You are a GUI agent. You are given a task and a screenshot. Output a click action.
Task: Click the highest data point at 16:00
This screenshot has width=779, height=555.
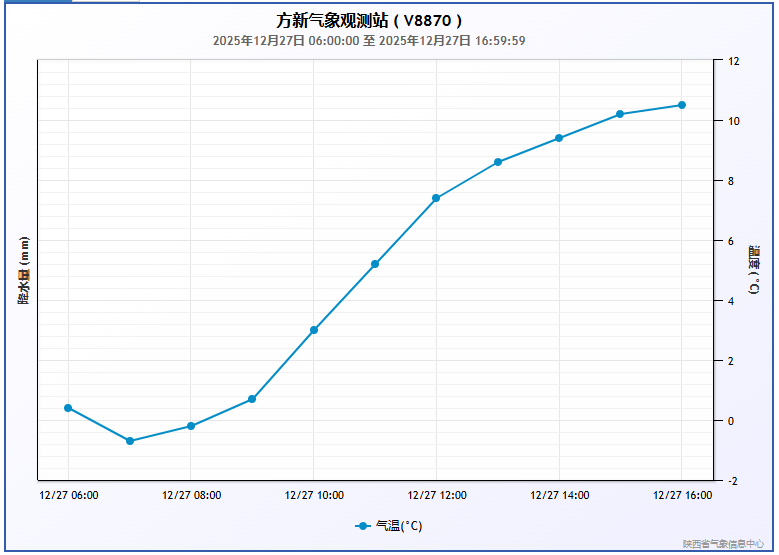(x=682, y=105)
